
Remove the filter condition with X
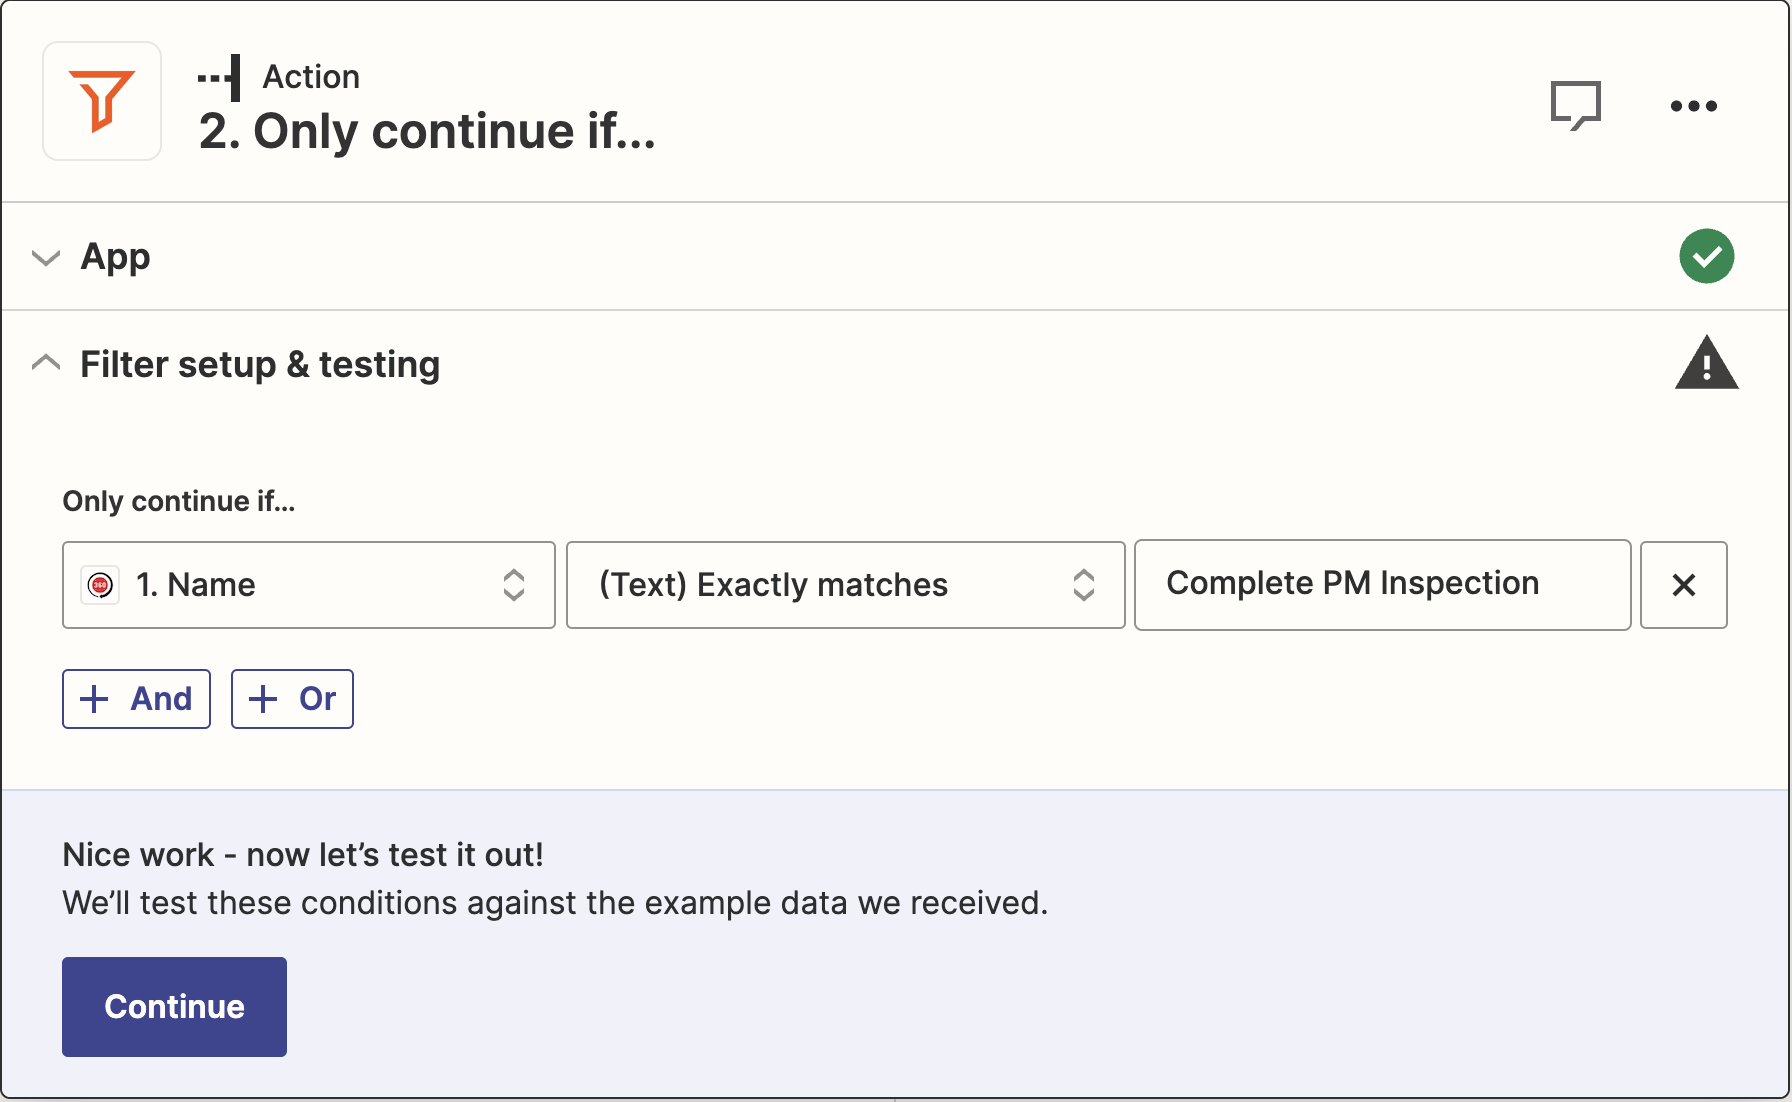pos(1684,585)
